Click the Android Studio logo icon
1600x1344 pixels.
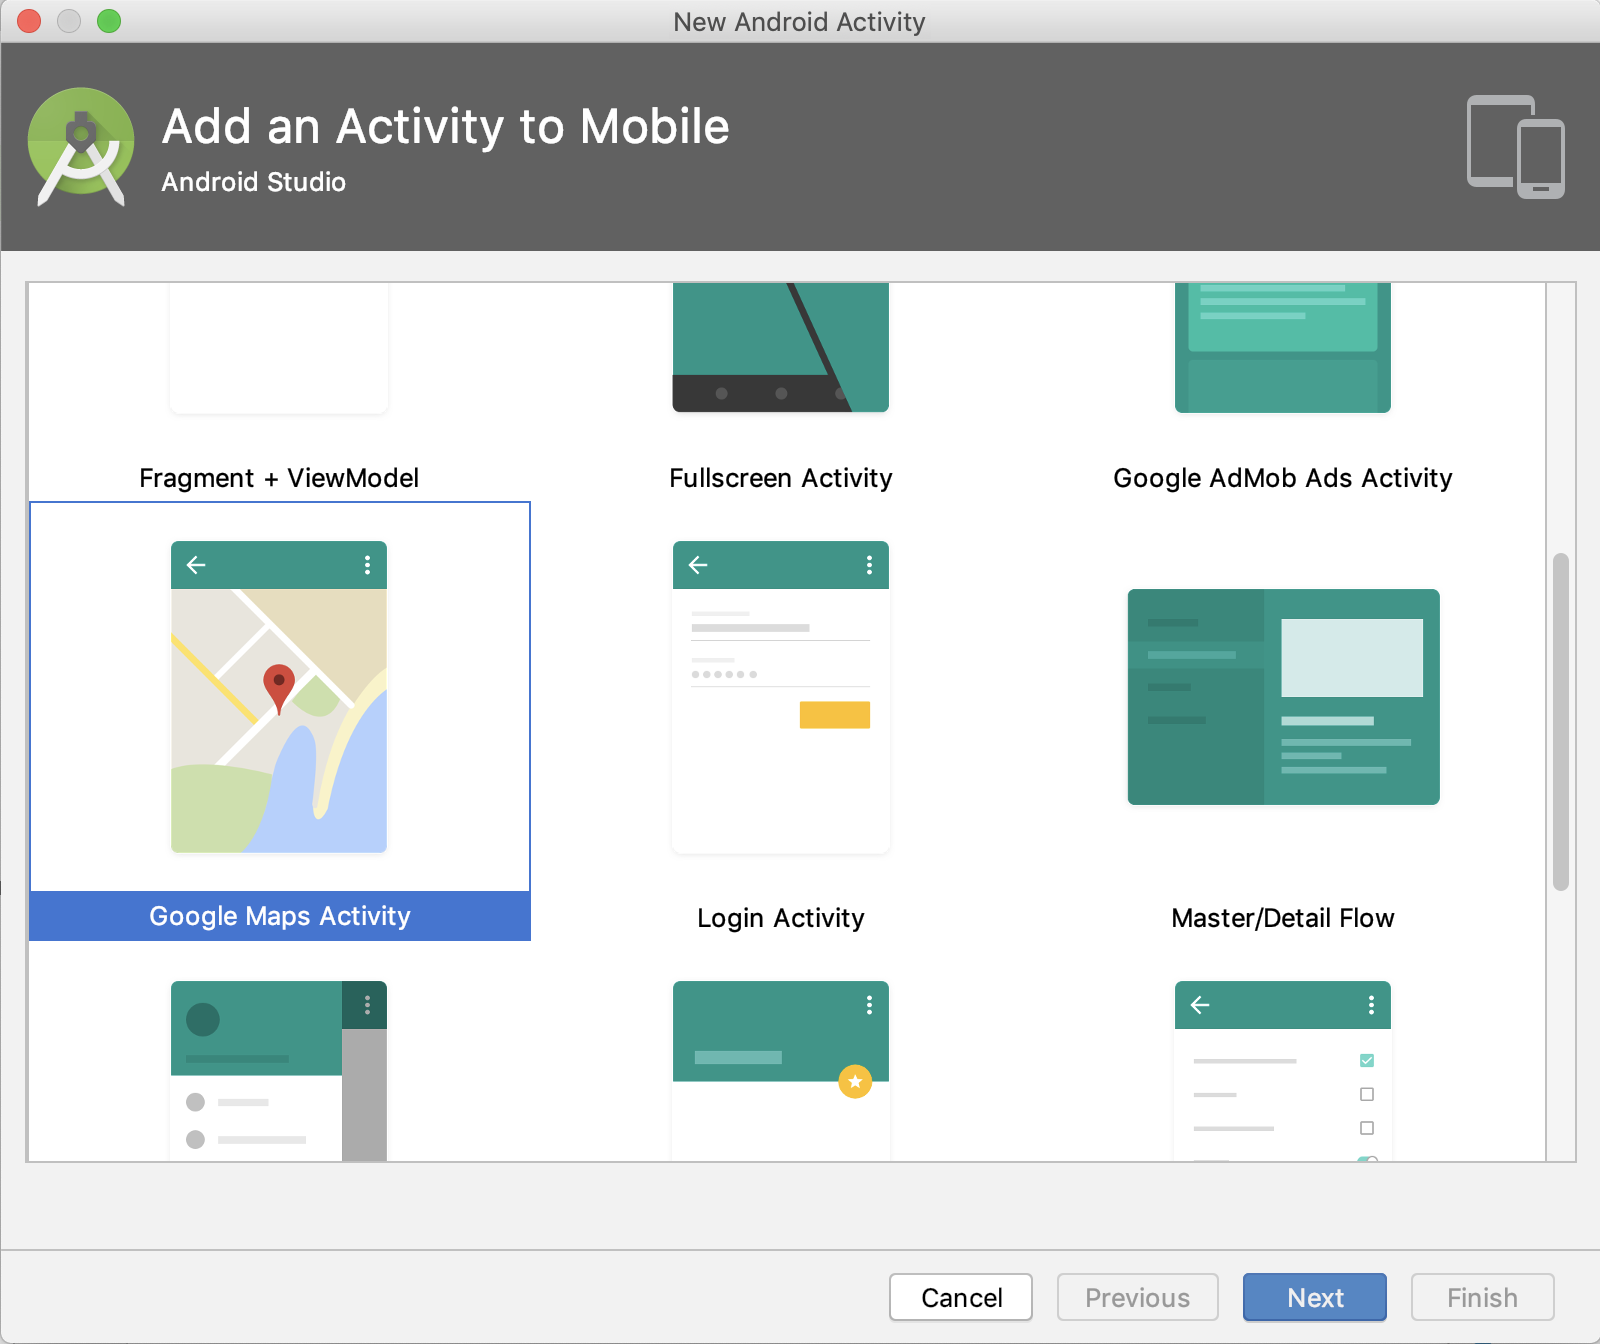tap(81, 146)
